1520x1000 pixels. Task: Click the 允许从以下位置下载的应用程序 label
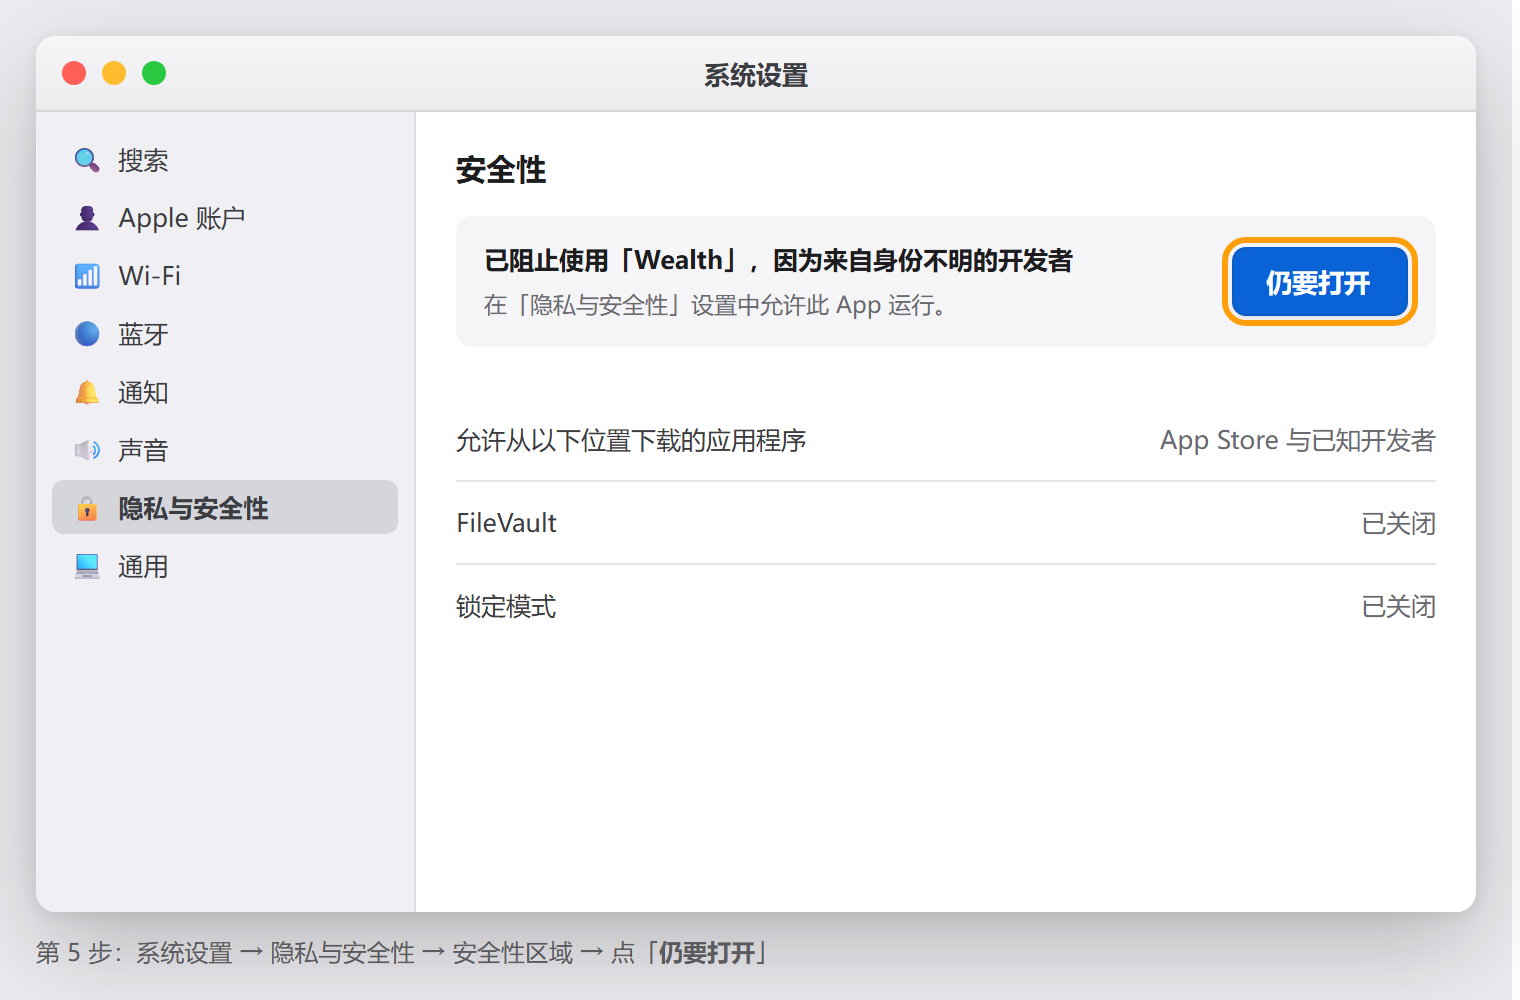tap(631, 440)
